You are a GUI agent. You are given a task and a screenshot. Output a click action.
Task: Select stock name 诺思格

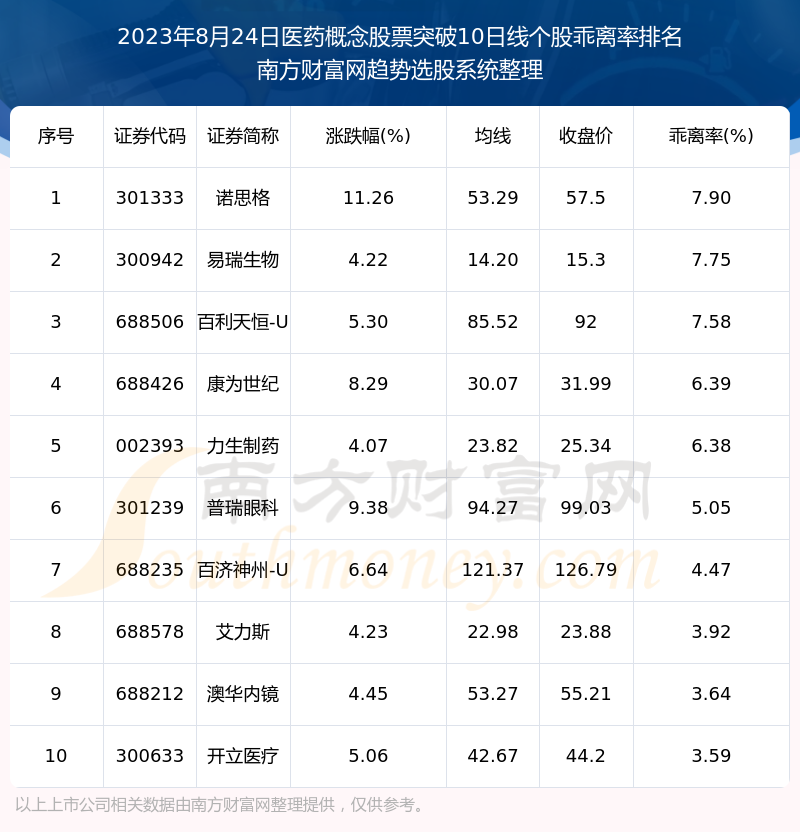click(243, 198)
